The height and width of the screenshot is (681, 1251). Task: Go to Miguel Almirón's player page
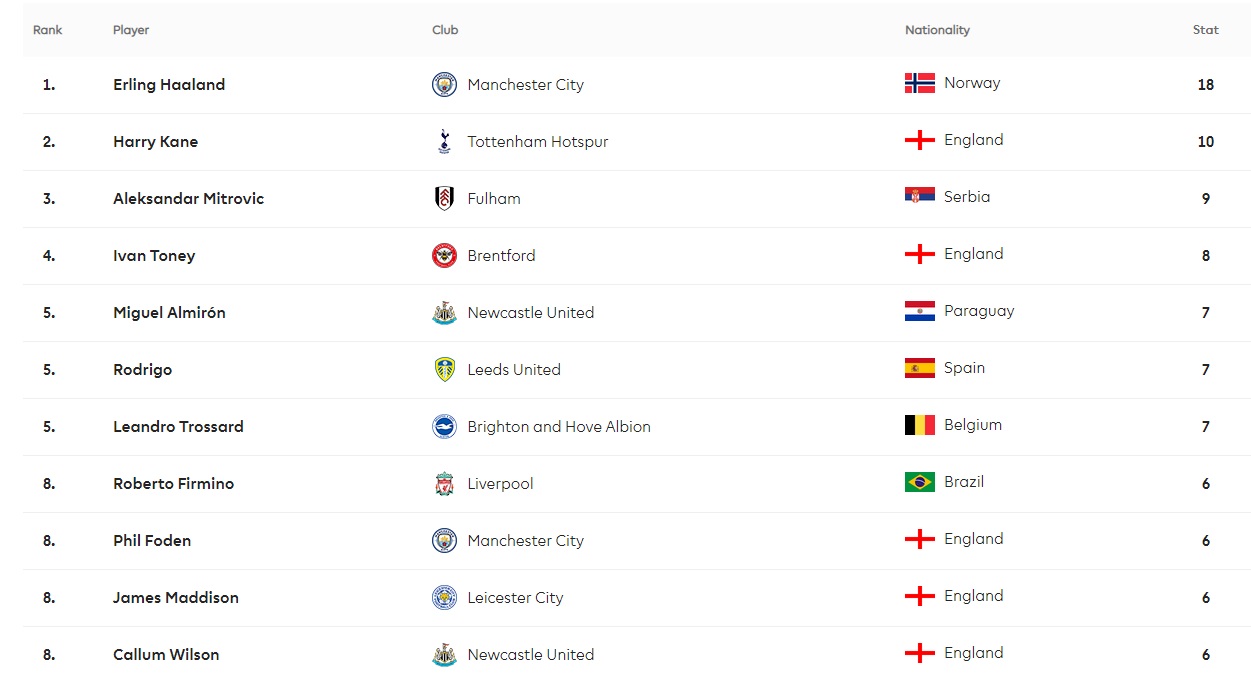coord(169,313)
